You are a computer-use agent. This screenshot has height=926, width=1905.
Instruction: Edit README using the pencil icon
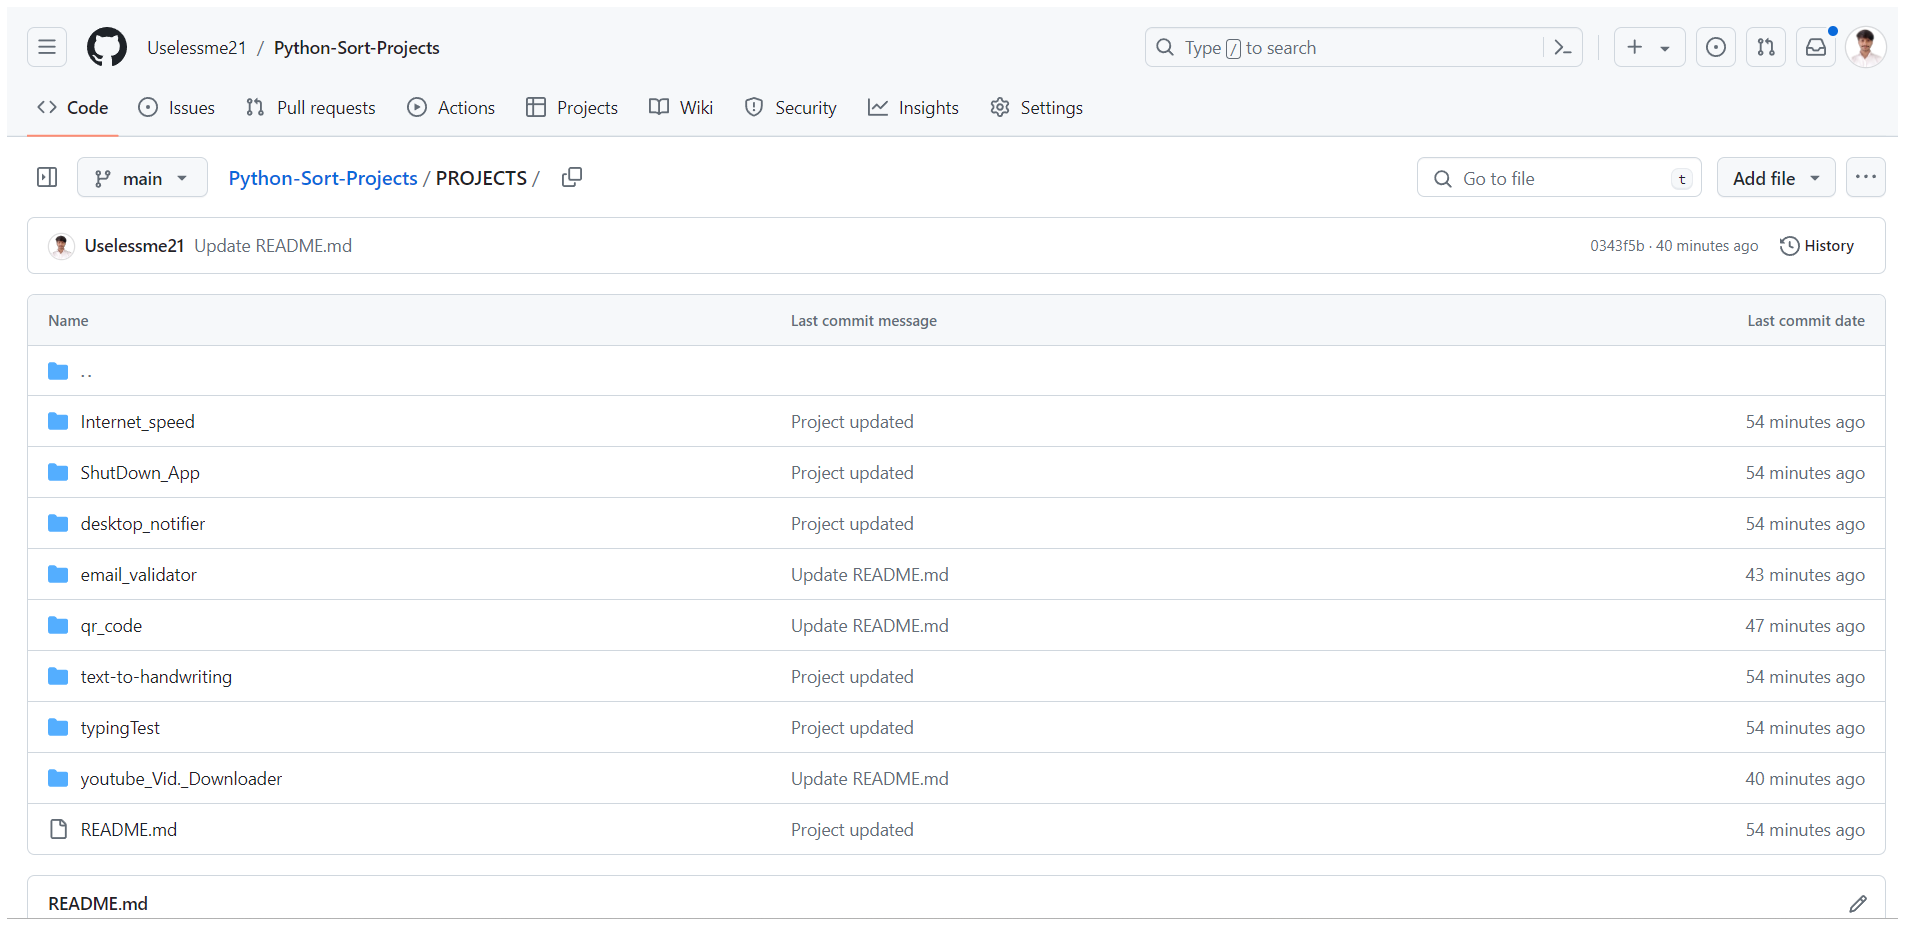(x=1857, y=903)
